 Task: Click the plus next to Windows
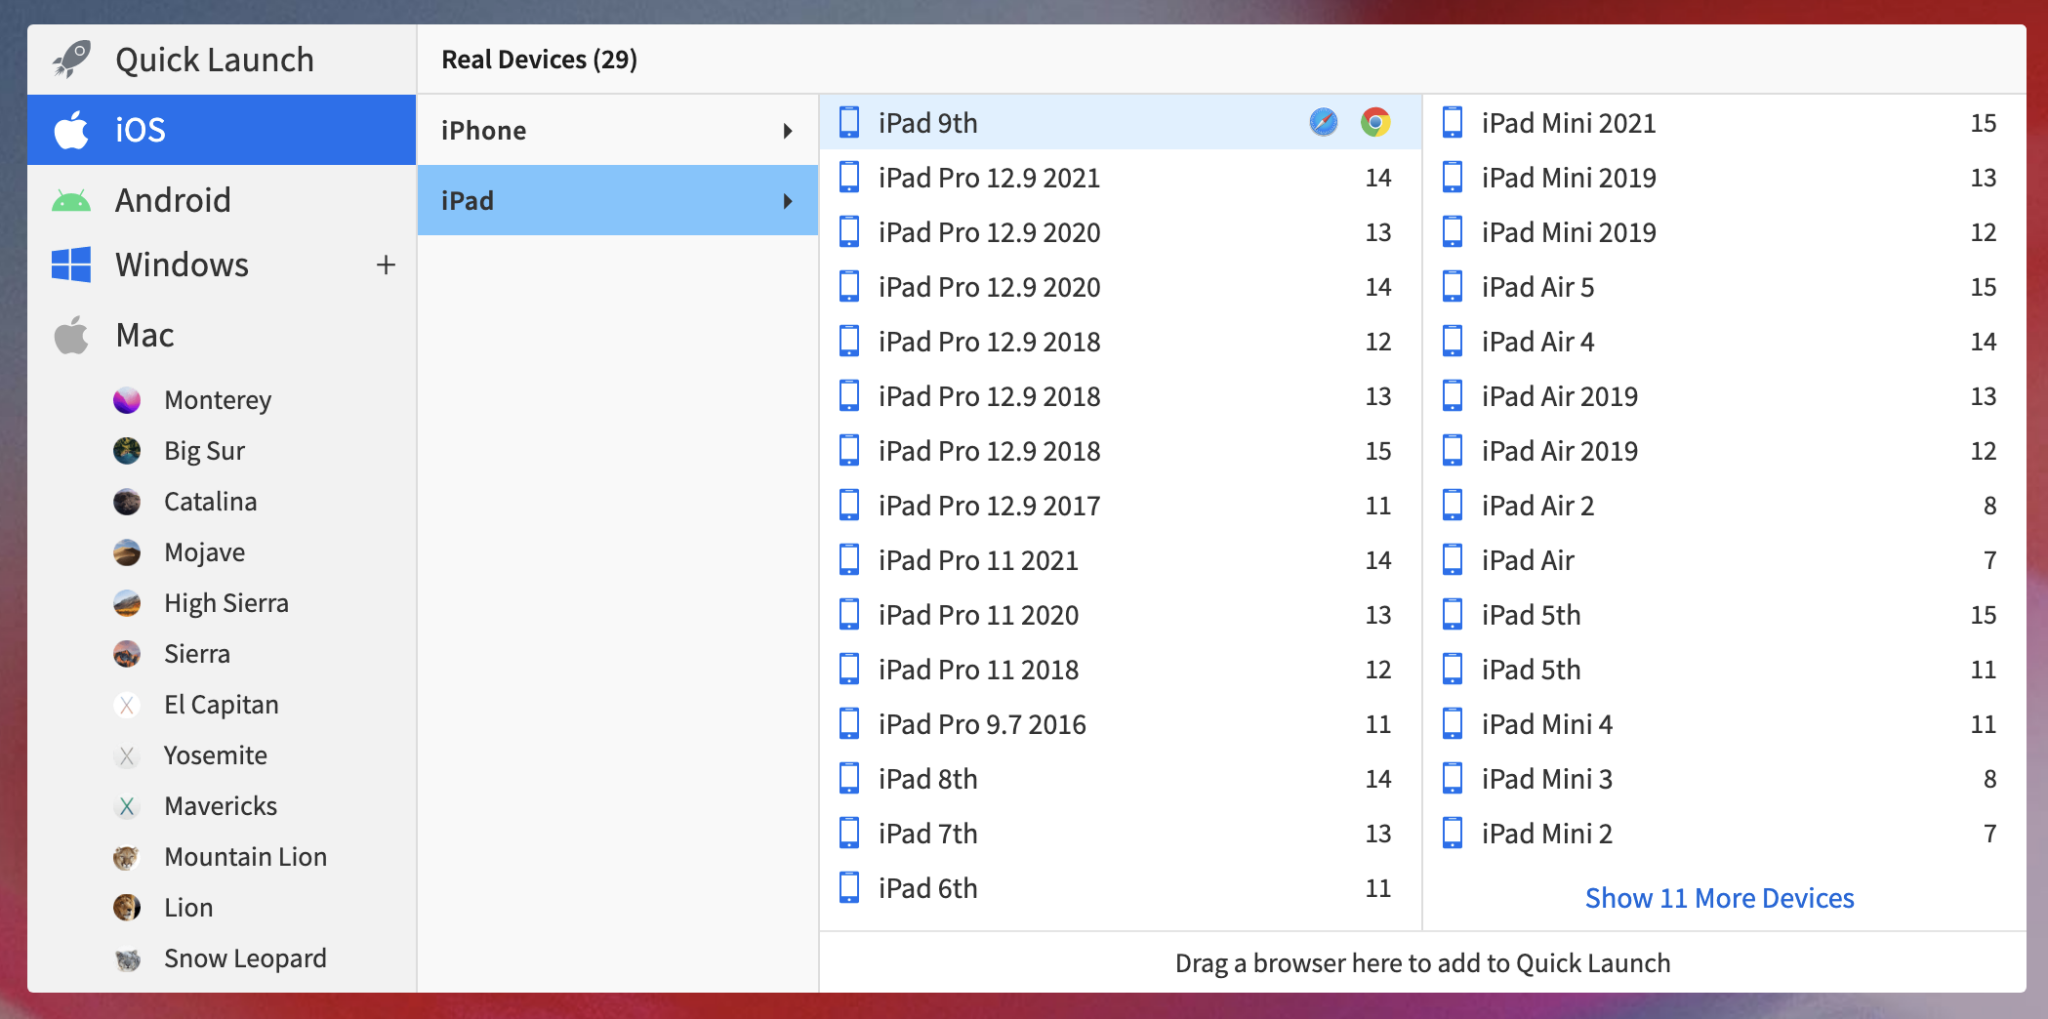point(385,264)
